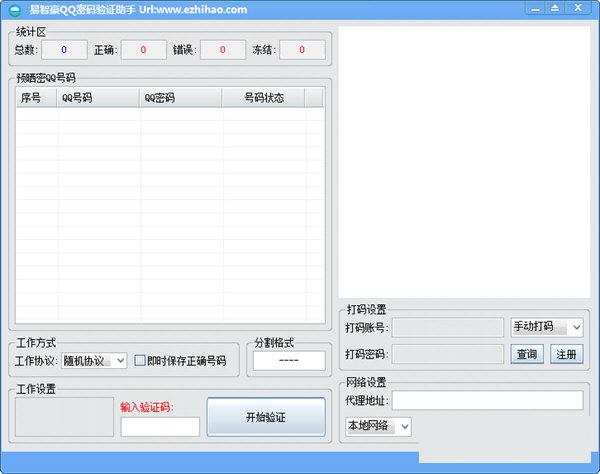
Task: Click the 分割格式 separator format field
Action: pyautogui.click(x=288, y=361)
